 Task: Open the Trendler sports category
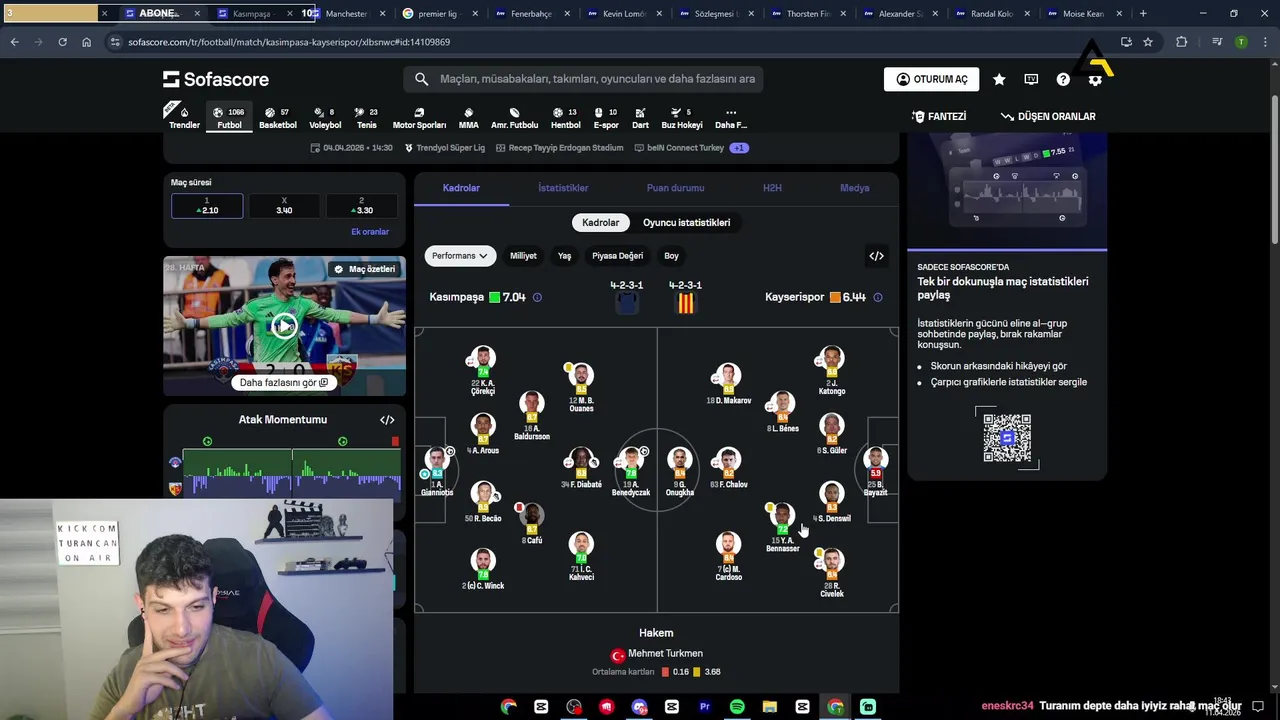click(184, 118)
